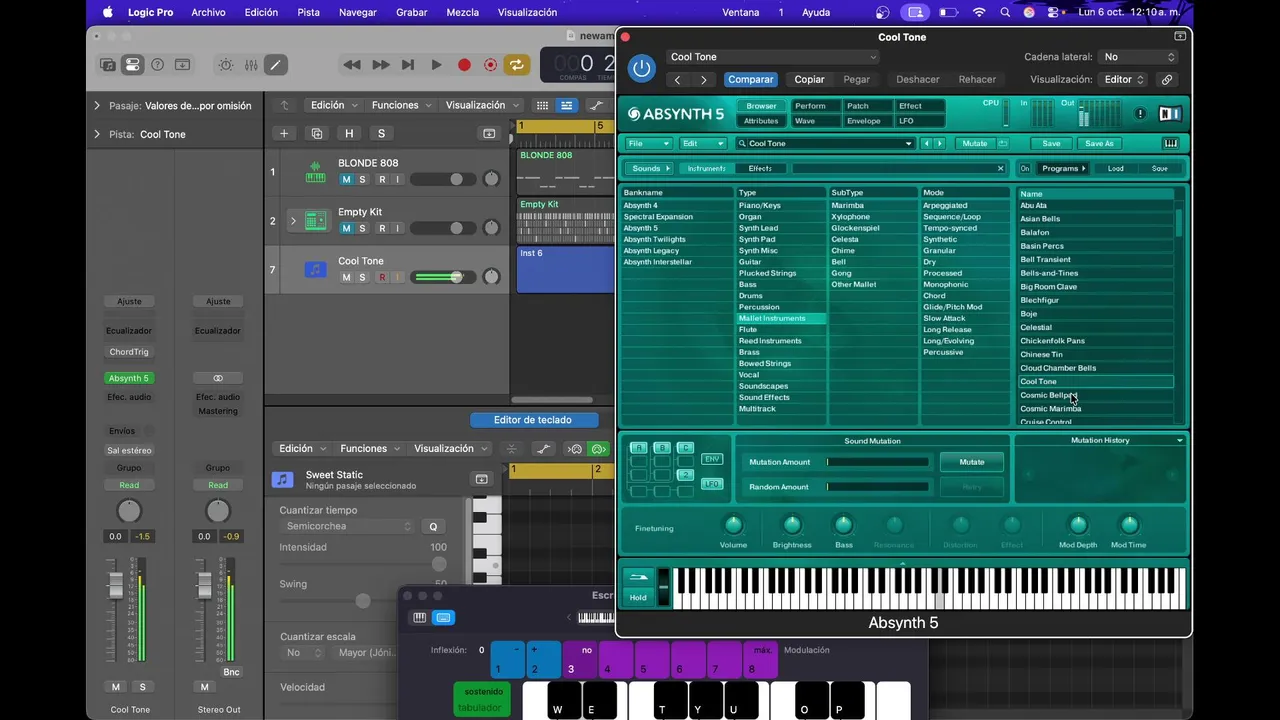Image resolution: width=1280 pixels, height=720 pixels.
Task: Click the Absynth ENV mutation button
Action: click(712, 459)
